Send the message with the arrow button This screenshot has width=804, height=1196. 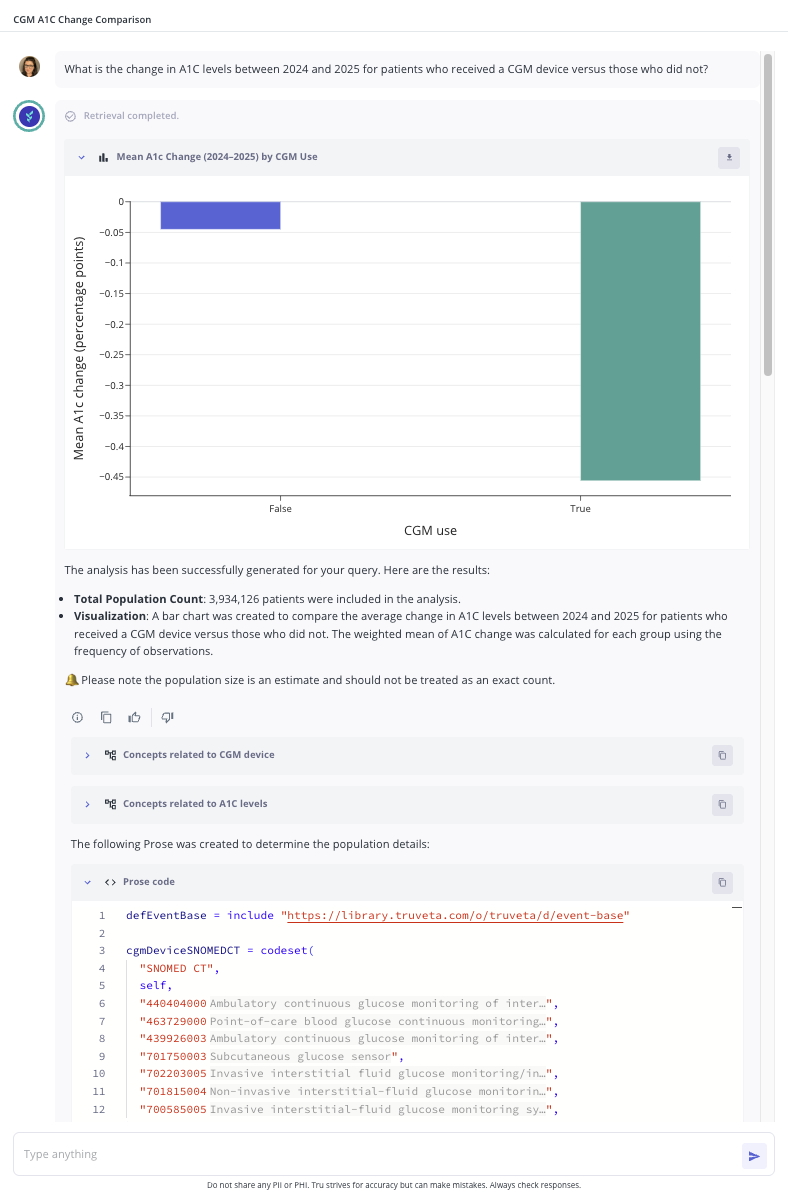(x=754, y=1156)
